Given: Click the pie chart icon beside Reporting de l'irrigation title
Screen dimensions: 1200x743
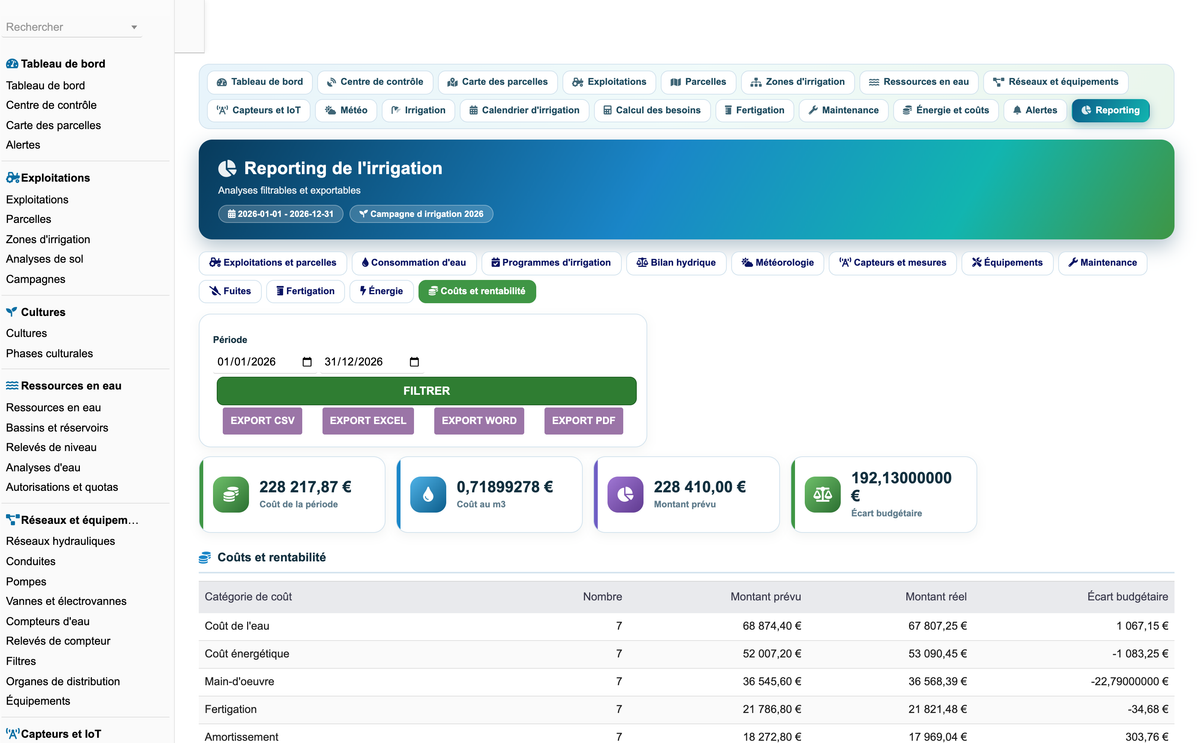Looking at the screenshot, I should 228,168.
